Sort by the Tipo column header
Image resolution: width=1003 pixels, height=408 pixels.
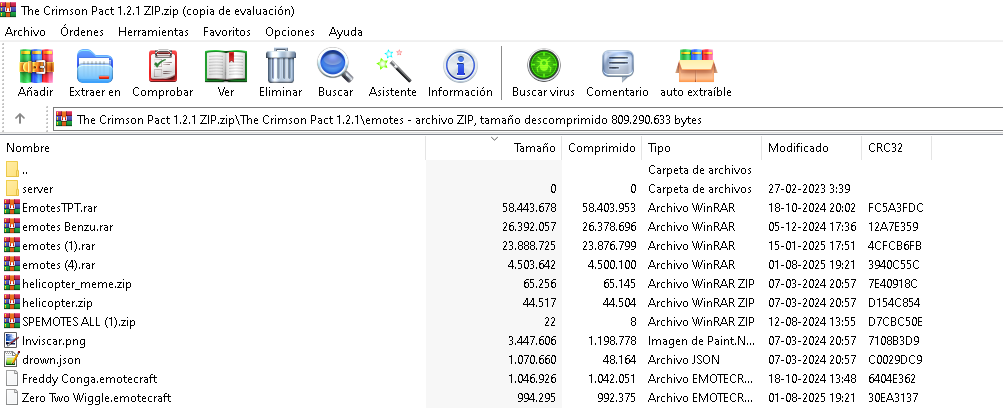pyautogui.click(x=702, y=148)
